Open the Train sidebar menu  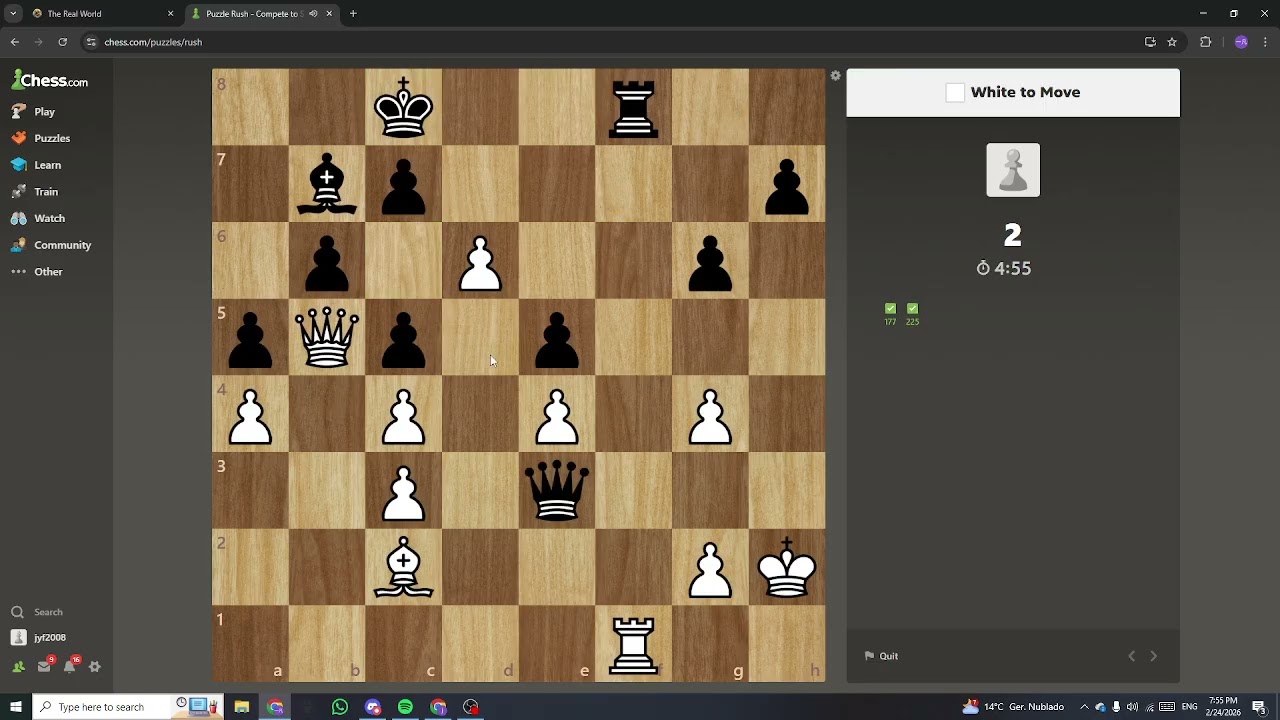coord(35,192)
